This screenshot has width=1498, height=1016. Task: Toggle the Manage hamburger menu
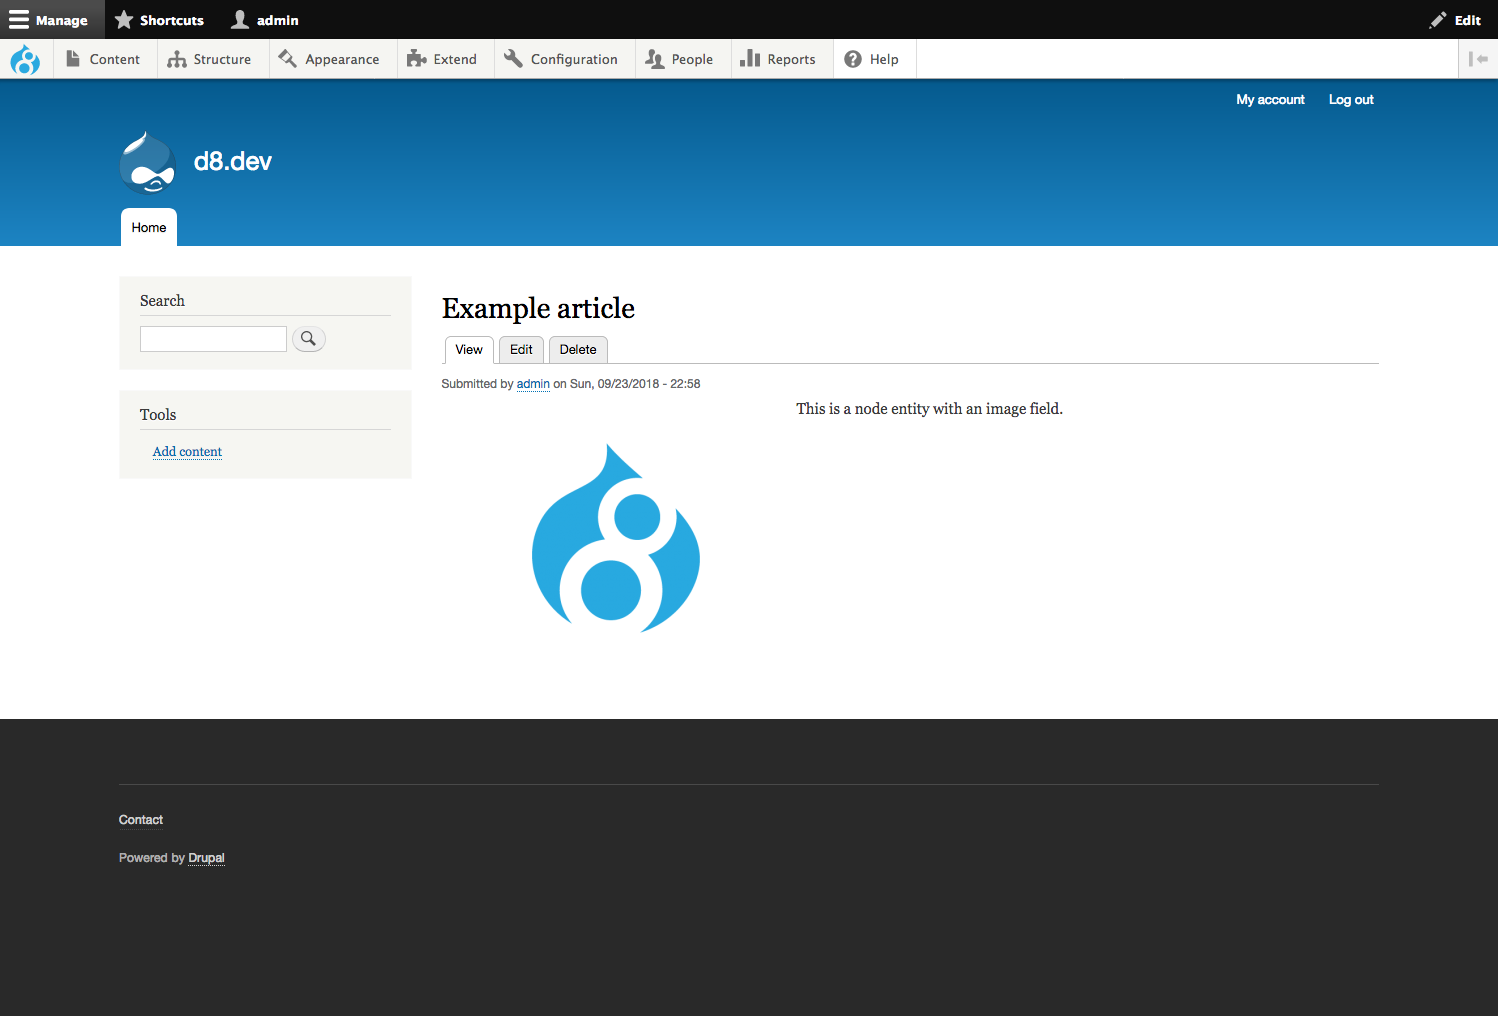click(x=52, y=20)
